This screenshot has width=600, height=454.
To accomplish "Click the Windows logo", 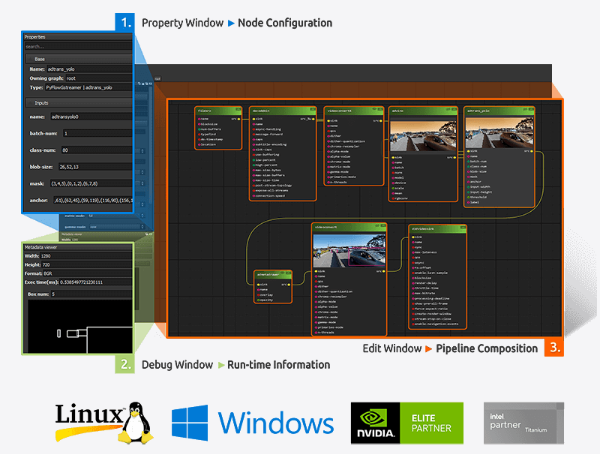I will (x=253, y=422).
